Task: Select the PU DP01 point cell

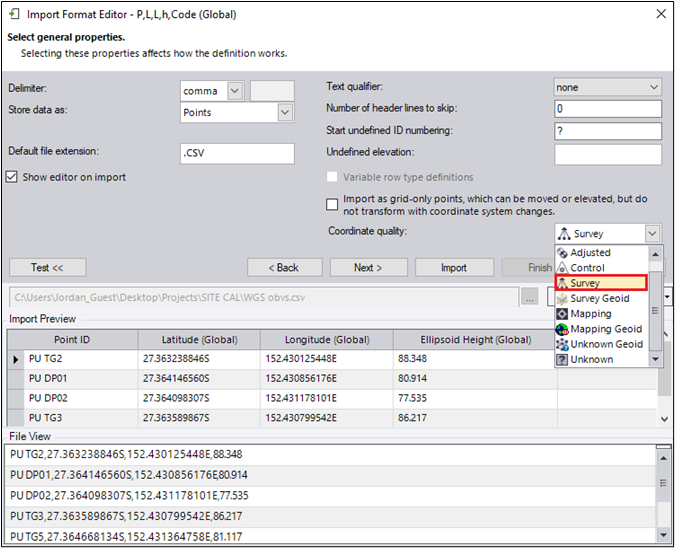Action: 81,378
